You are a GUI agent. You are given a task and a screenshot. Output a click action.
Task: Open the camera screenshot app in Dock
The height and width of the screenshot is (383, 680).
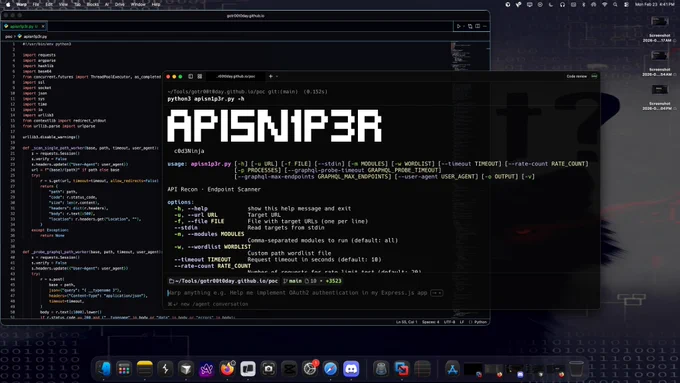[268, 369]
